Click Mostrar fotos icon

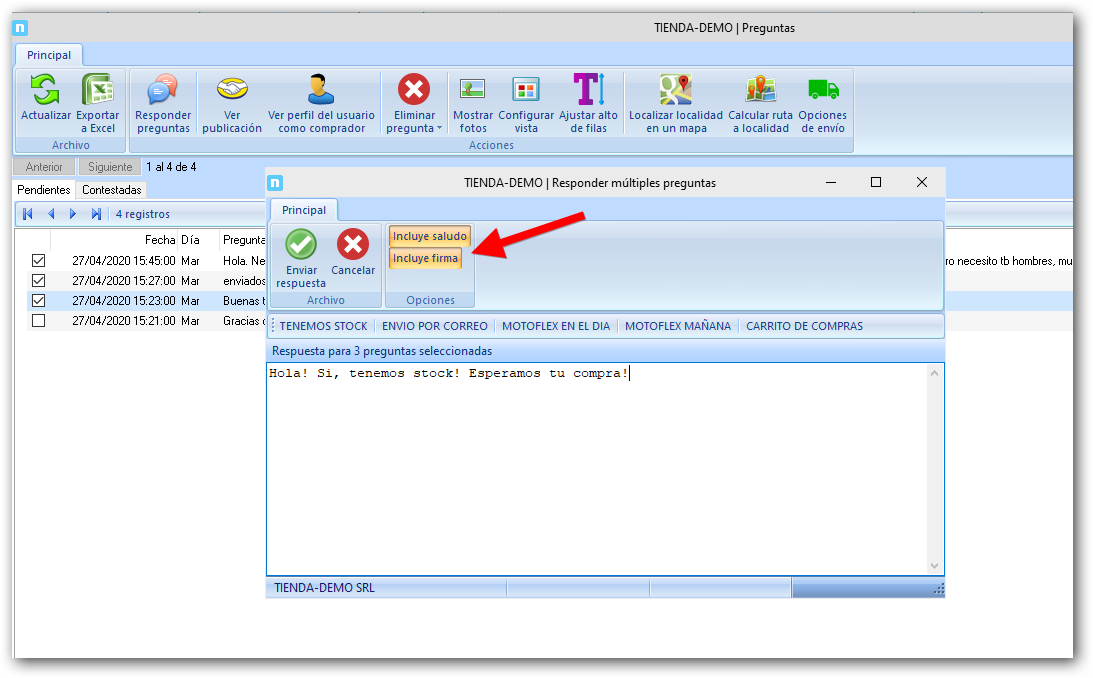click(473, 91)
